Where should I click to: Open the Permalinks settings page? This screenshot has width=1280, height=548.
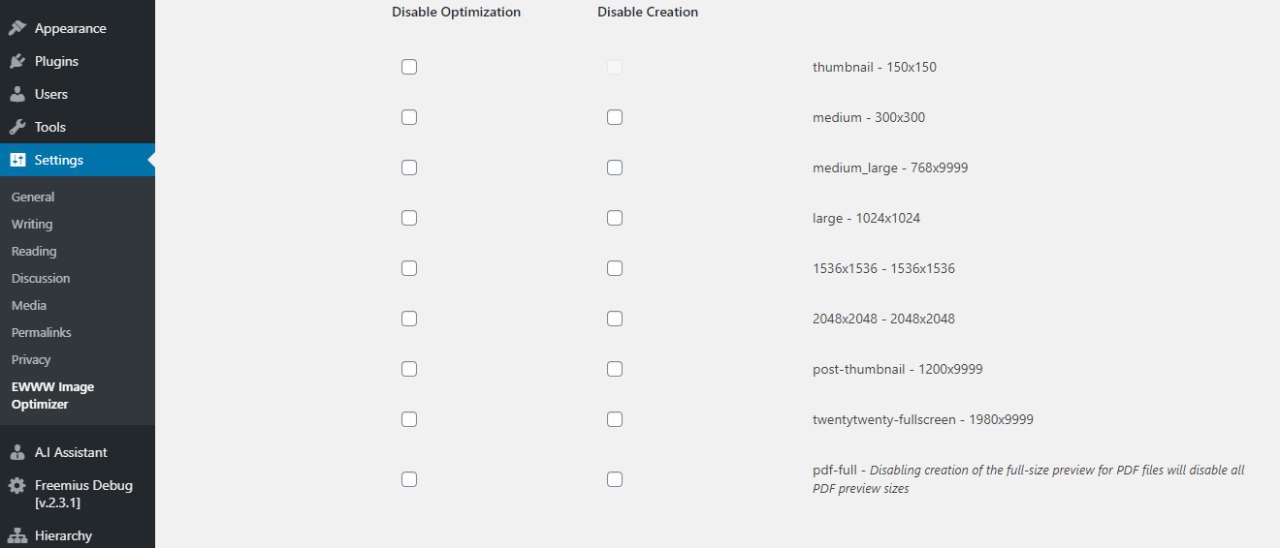tap(41, 332)
